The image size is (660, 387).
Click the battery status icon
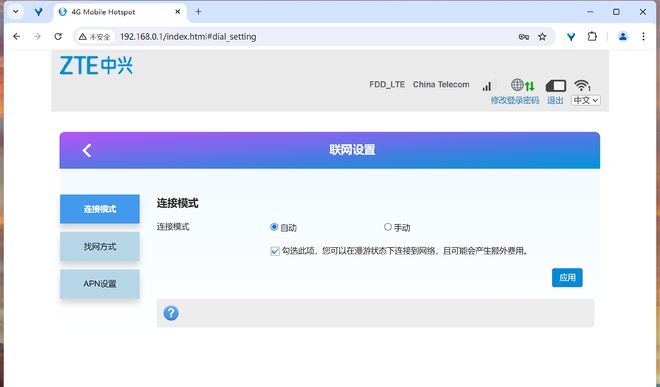click(556, 86)
